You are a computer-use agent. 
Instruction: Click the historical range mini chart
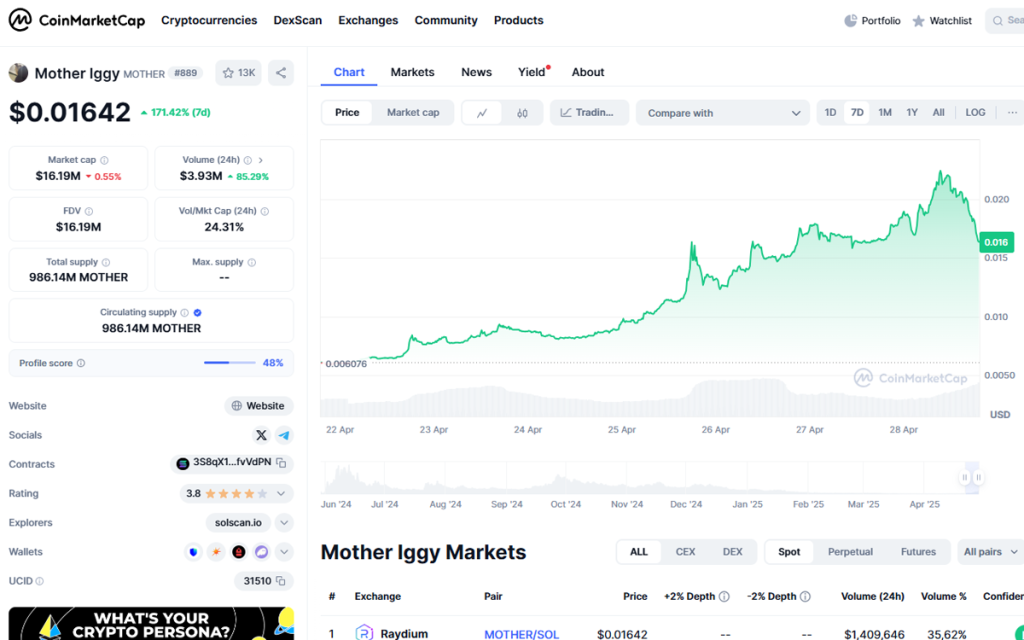coord(650,478)
